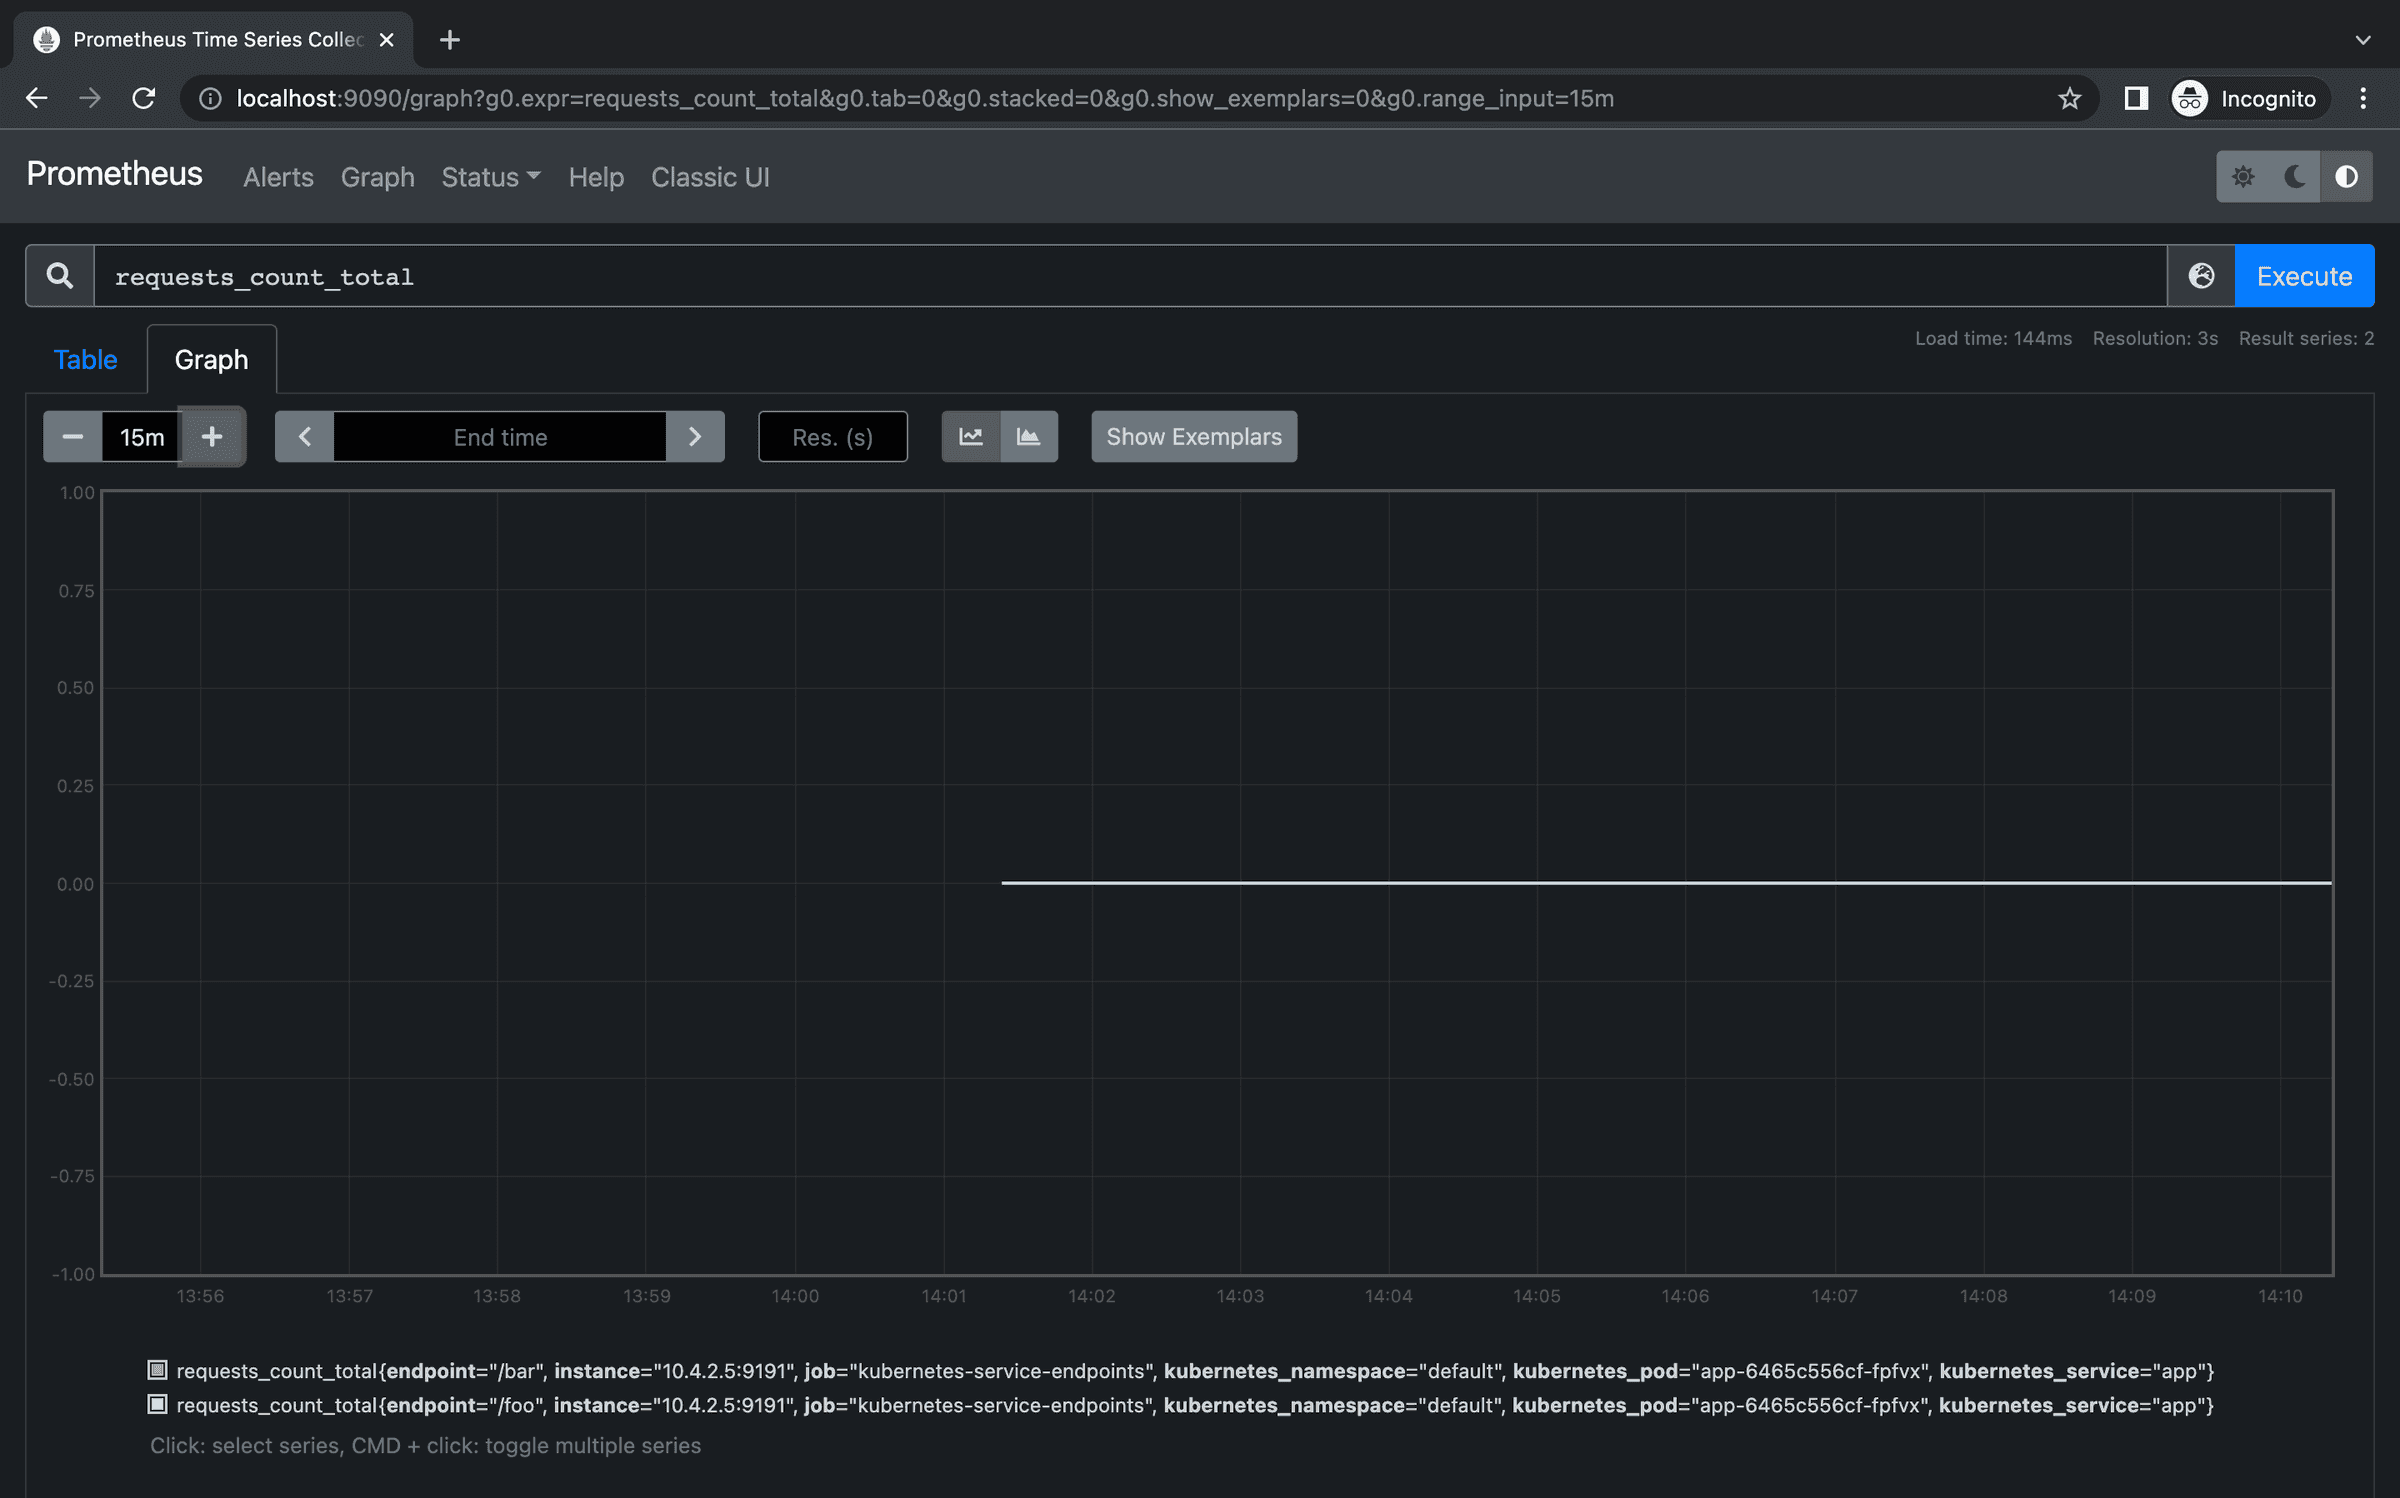This screenshot has height=1498, width=2400.
Task: Toggle the /foo series legend checkbox
Action: point(157,1405)
